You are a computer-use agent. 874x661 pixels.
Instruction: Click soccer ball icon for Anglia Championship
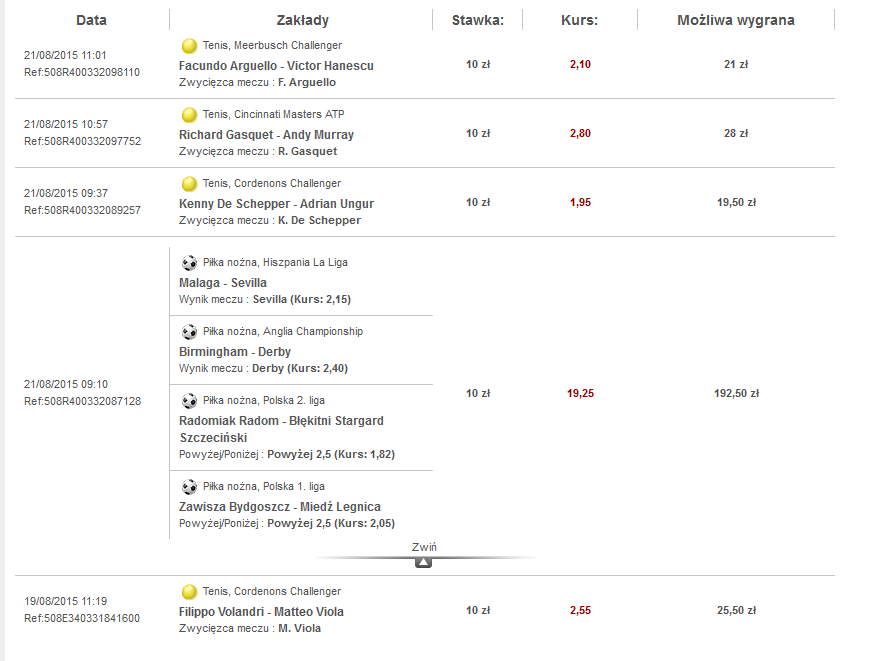189,332
